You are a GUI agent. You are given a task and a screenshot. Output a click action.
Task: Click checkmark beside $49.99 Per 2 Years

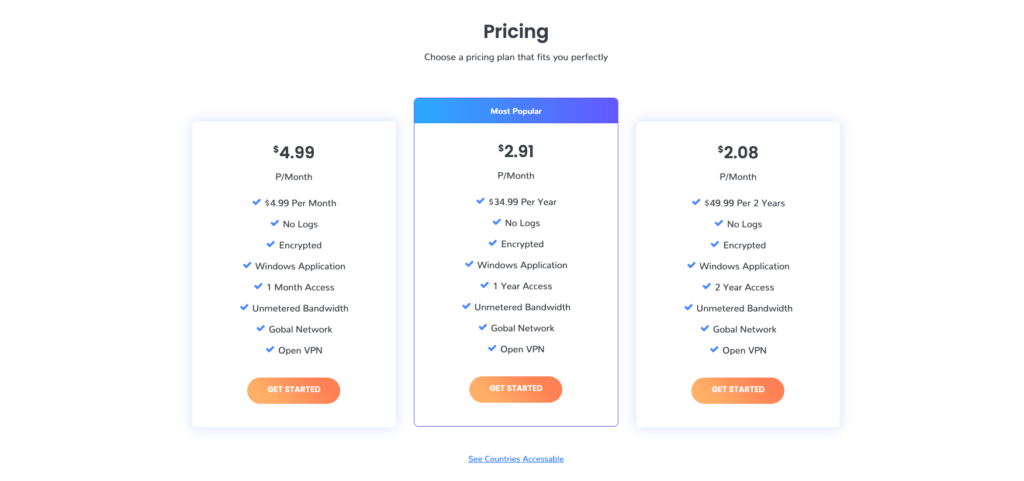click(696, 202)
